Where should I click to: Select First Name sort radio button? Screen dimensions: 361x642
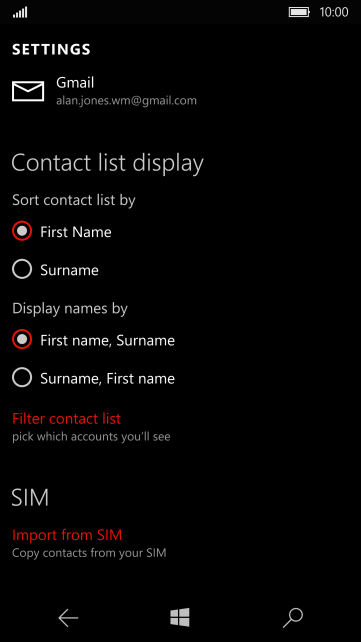tap(22, 232)
